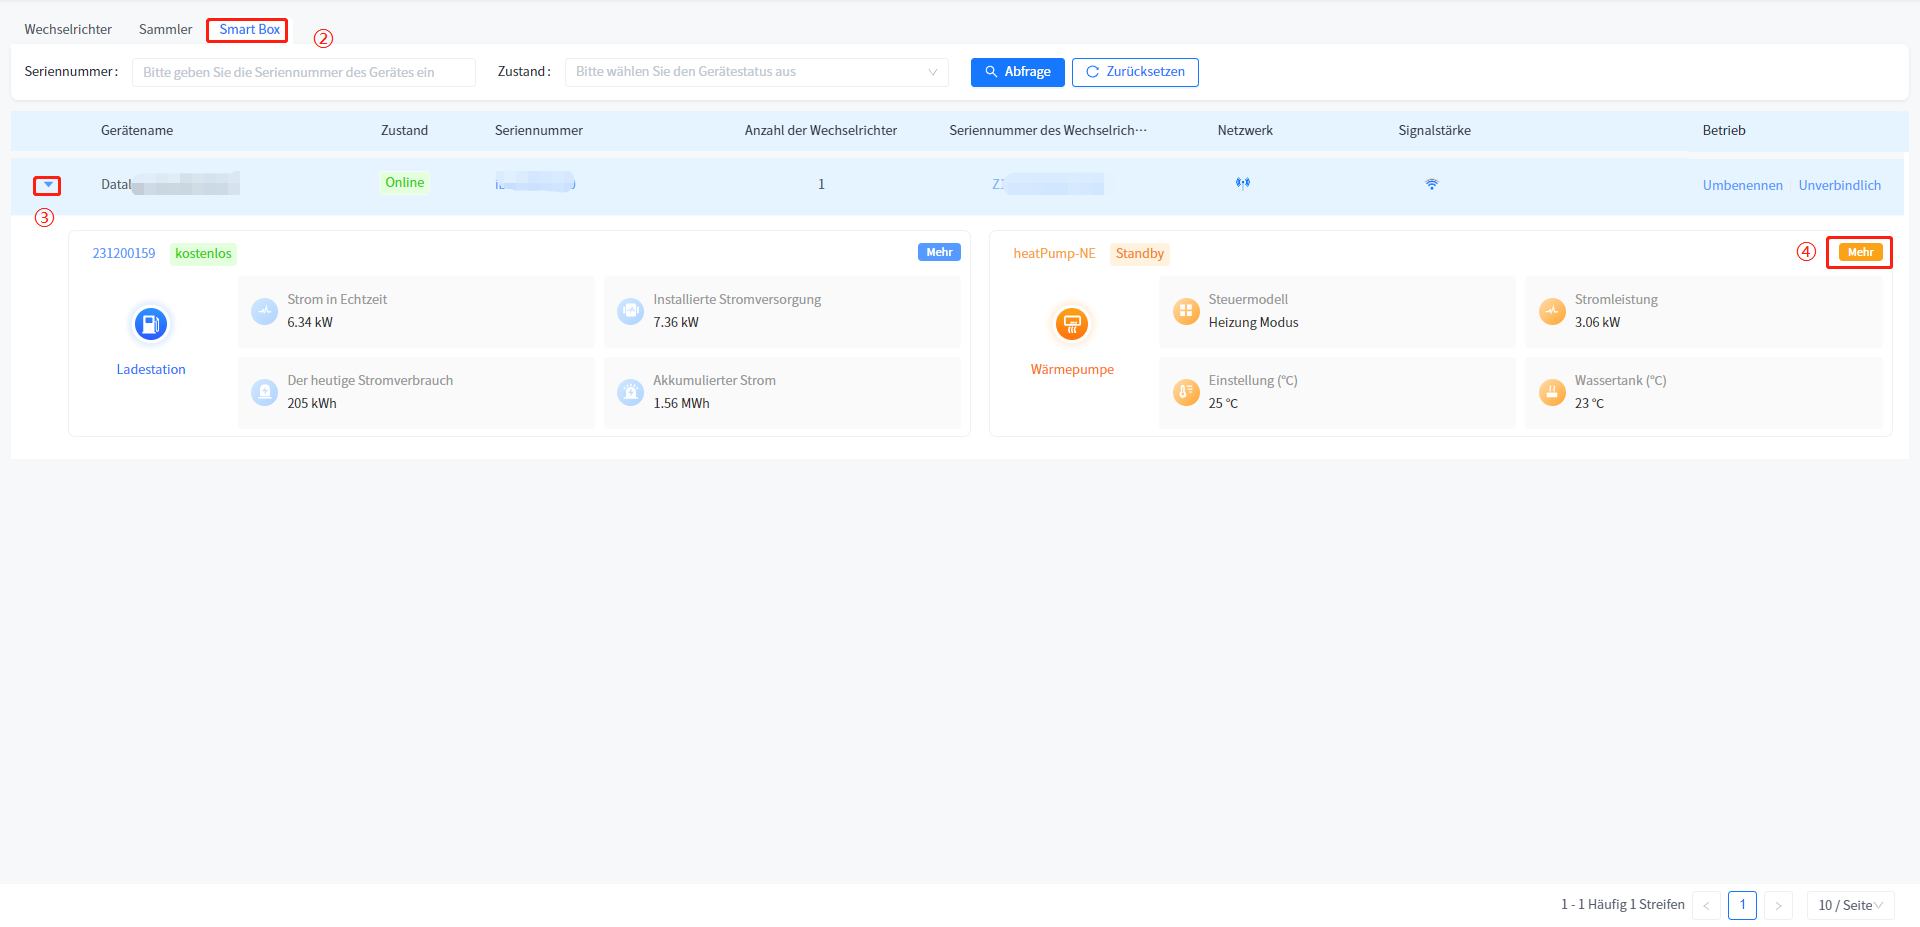This screenshot has width=1920, height=927.
Task: Collapse the device row expander arrow
Action: point(47,185)
